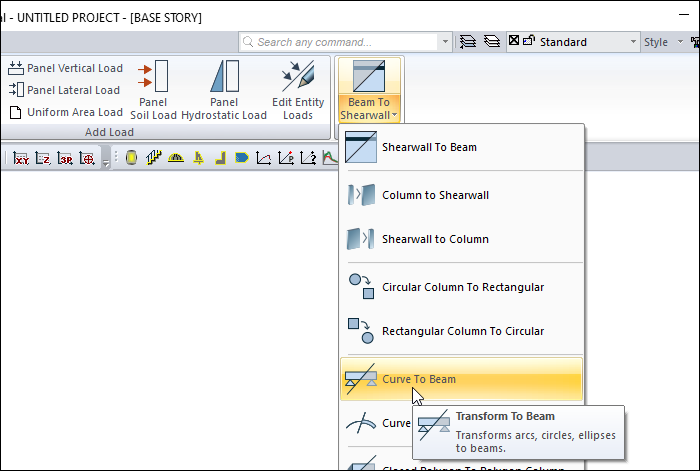Choose Shearwall To Beam from the menu

coord(461,147)
